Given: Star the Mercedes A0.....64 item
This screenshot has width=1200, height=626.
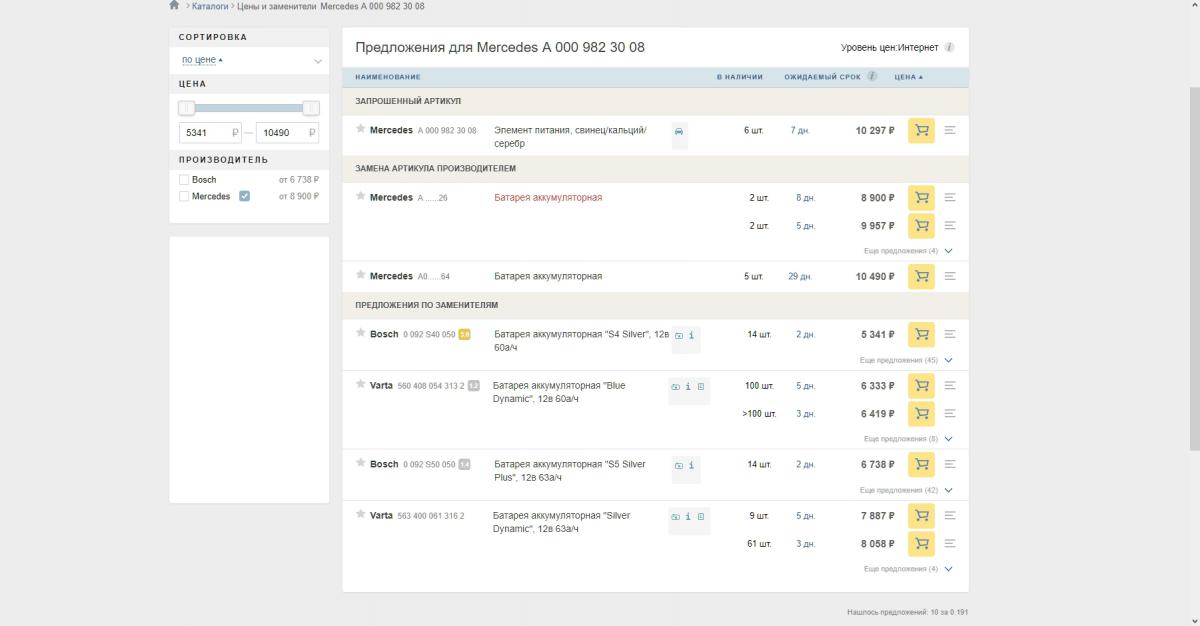Looking at the screenshot, I should pyautogui.click(x=361, y=275).
